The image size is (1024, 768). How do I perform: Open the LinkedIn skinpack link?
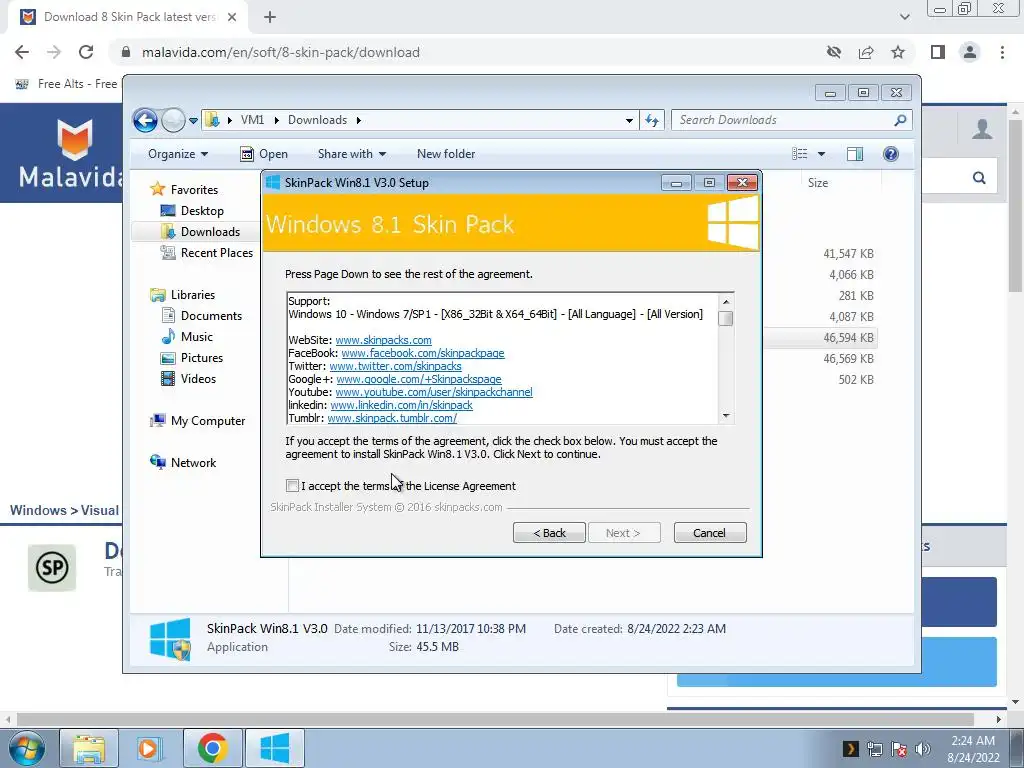(x=401, y=406)
